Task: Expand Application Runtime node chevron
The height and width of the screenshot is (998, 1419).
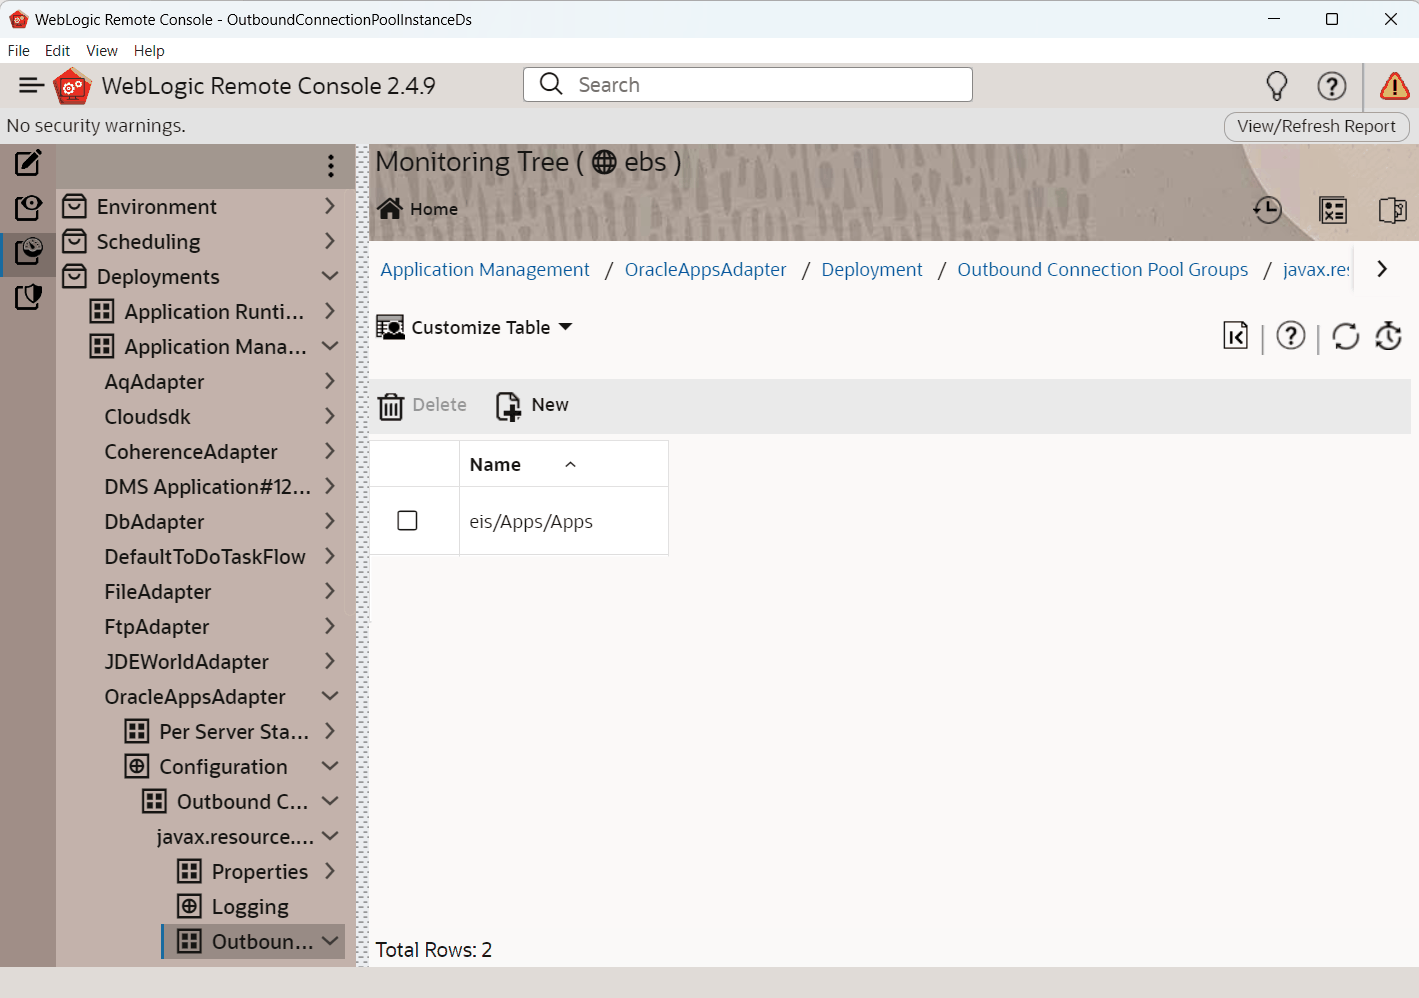Action: click(330, 311)
